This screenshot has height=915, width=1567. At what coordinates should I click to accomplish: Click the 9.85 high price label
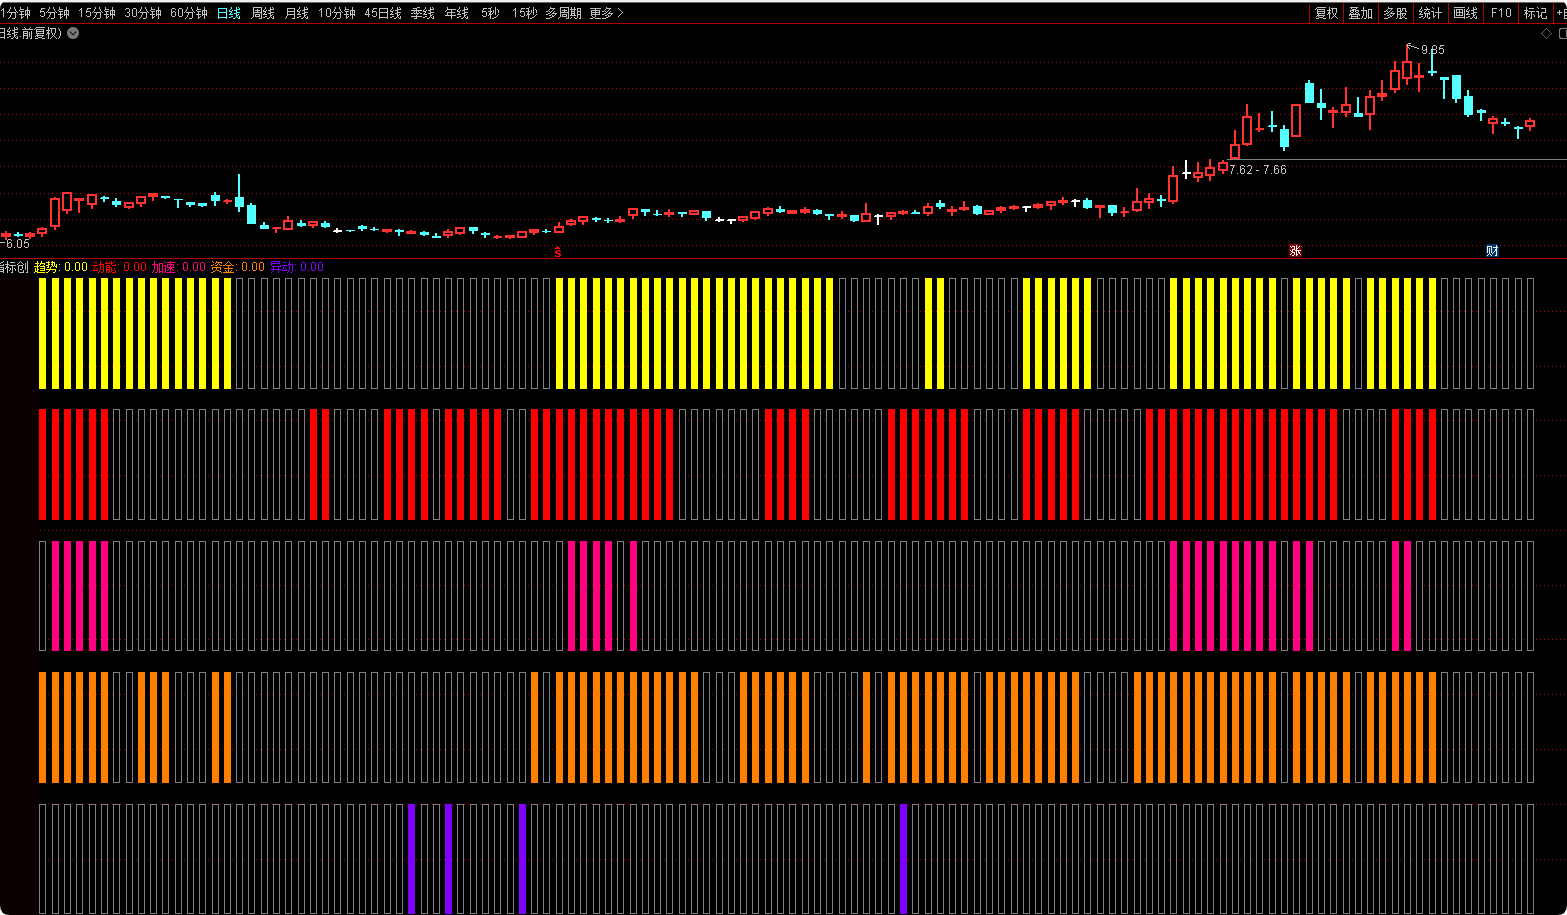tap(1432, 49)
